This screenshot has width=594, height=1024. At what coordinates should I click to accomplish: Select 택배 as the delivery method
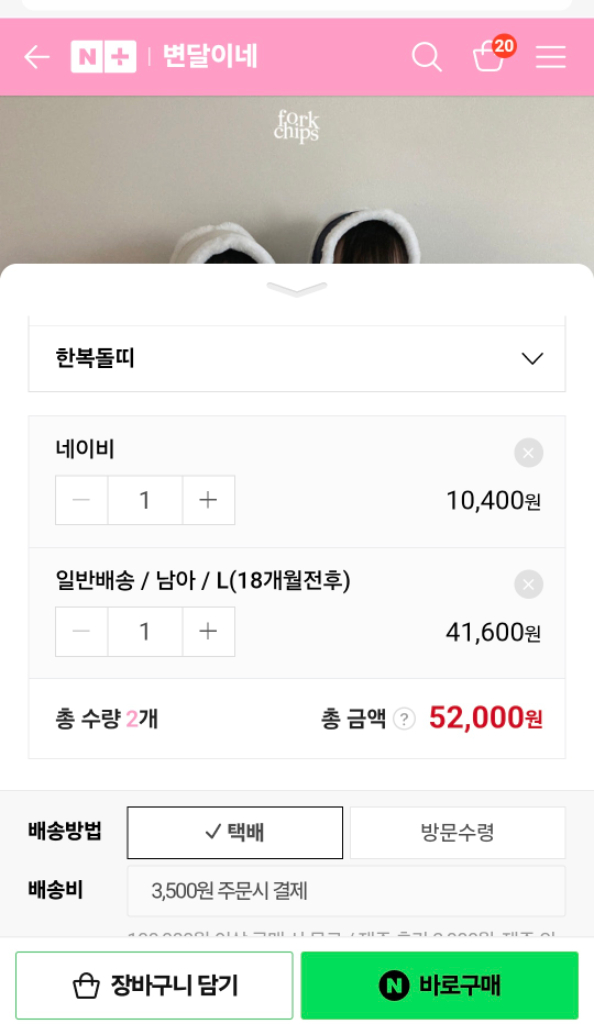[x=234, y=832]
